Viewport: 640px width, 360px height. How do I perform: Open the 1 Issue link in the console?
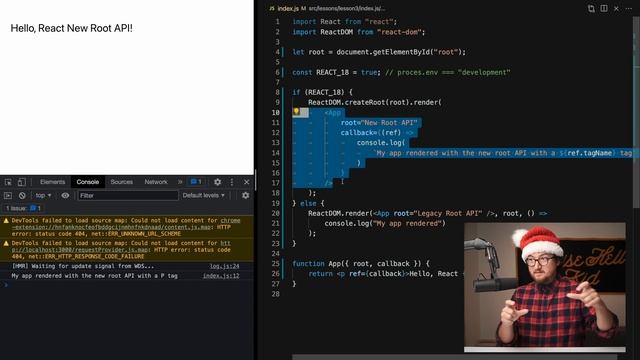(x=23, y=208)
